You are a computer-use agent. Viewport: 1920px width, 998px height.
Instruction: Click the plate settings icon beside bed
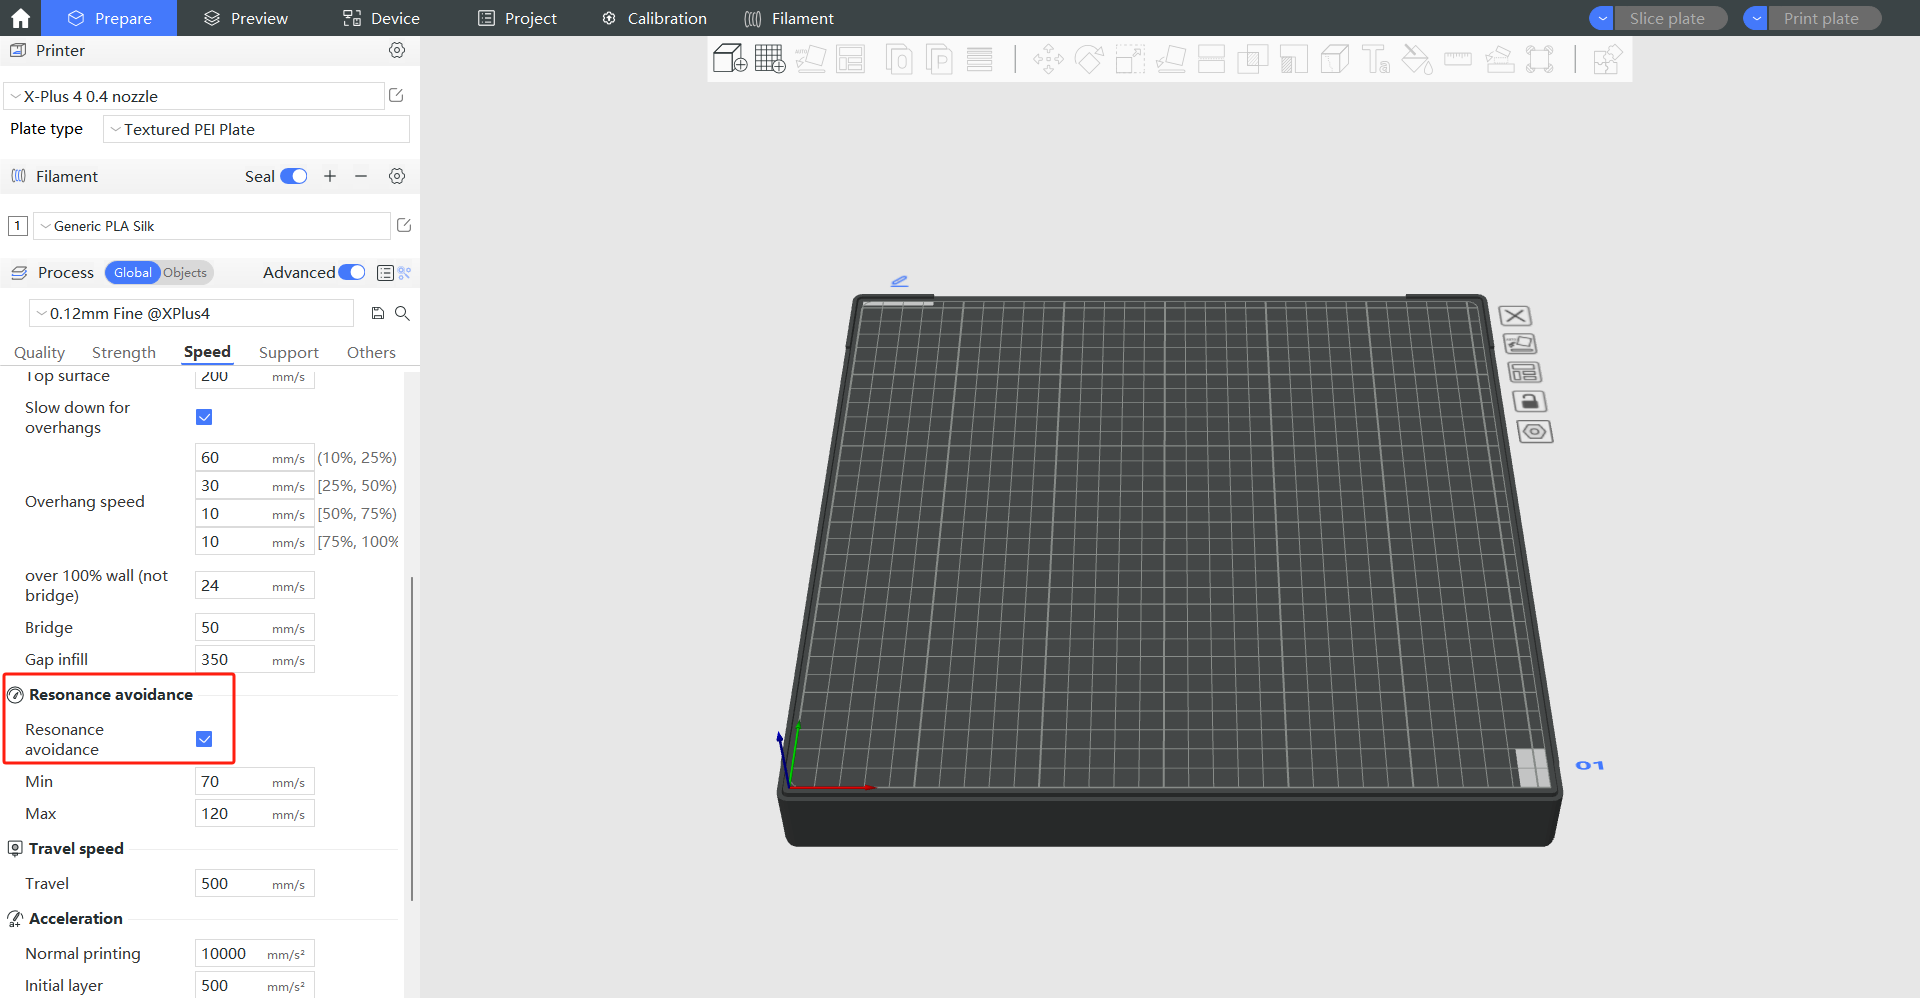point(1535,432)
